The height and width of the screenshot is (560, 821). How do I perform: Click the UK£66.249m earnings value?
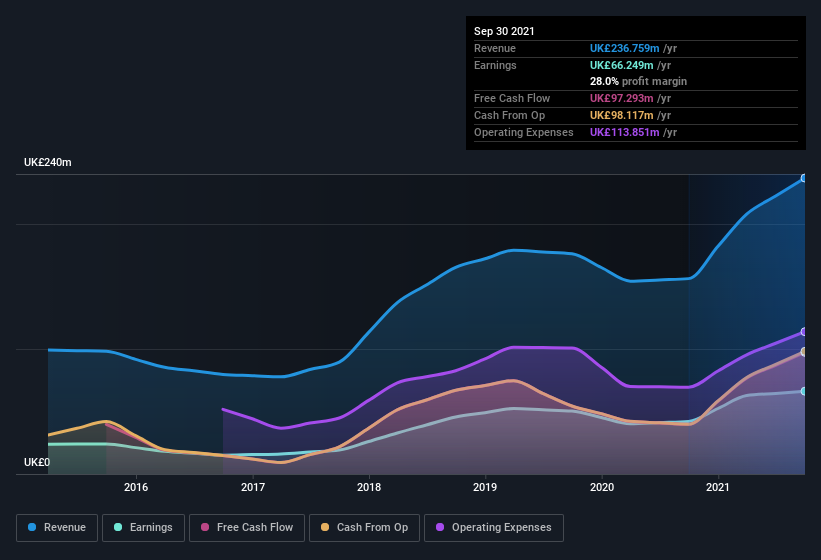[622, 65]
